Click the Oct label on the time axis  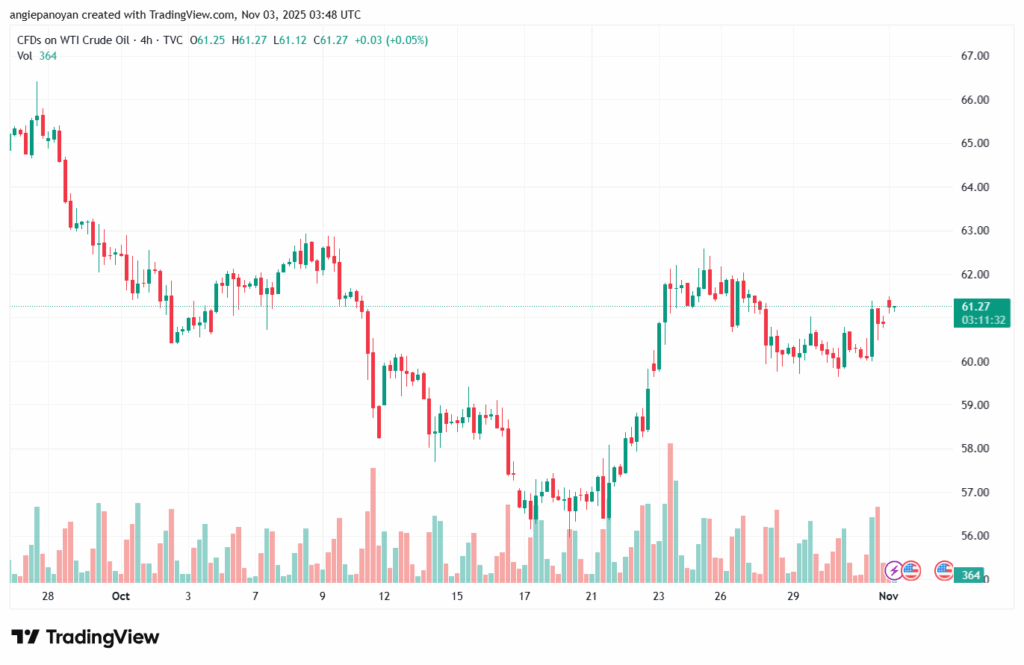coord(121,597)
